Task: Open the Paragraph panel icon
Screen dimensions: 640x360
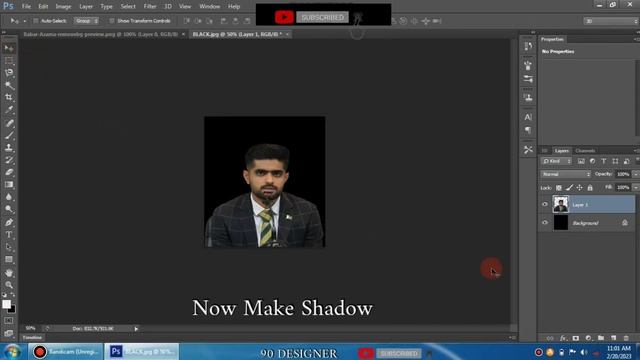Action: tap(528, 130)
